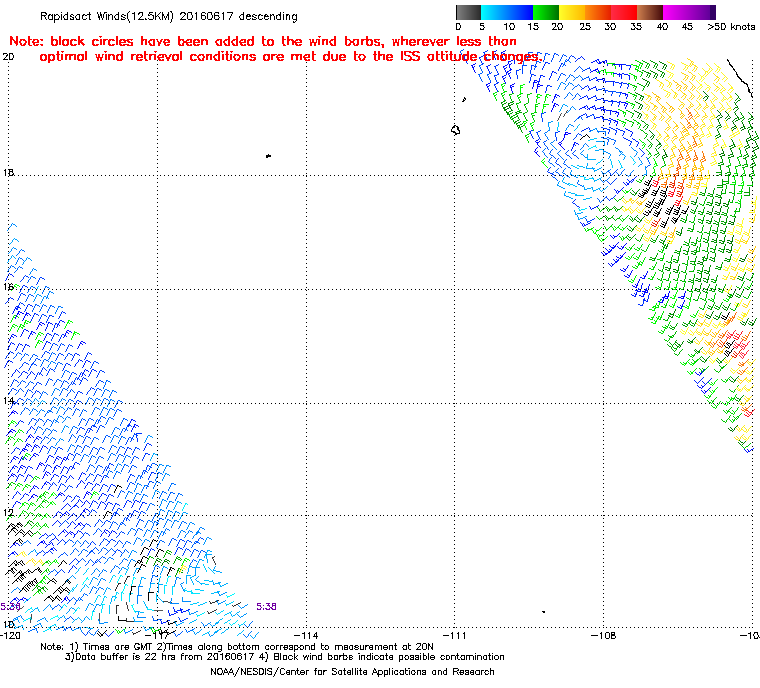The height and width of the screenshot is (688, 760).
Task: Click the purple '5:38' overpass time label
Action: [x=266, y=607]
